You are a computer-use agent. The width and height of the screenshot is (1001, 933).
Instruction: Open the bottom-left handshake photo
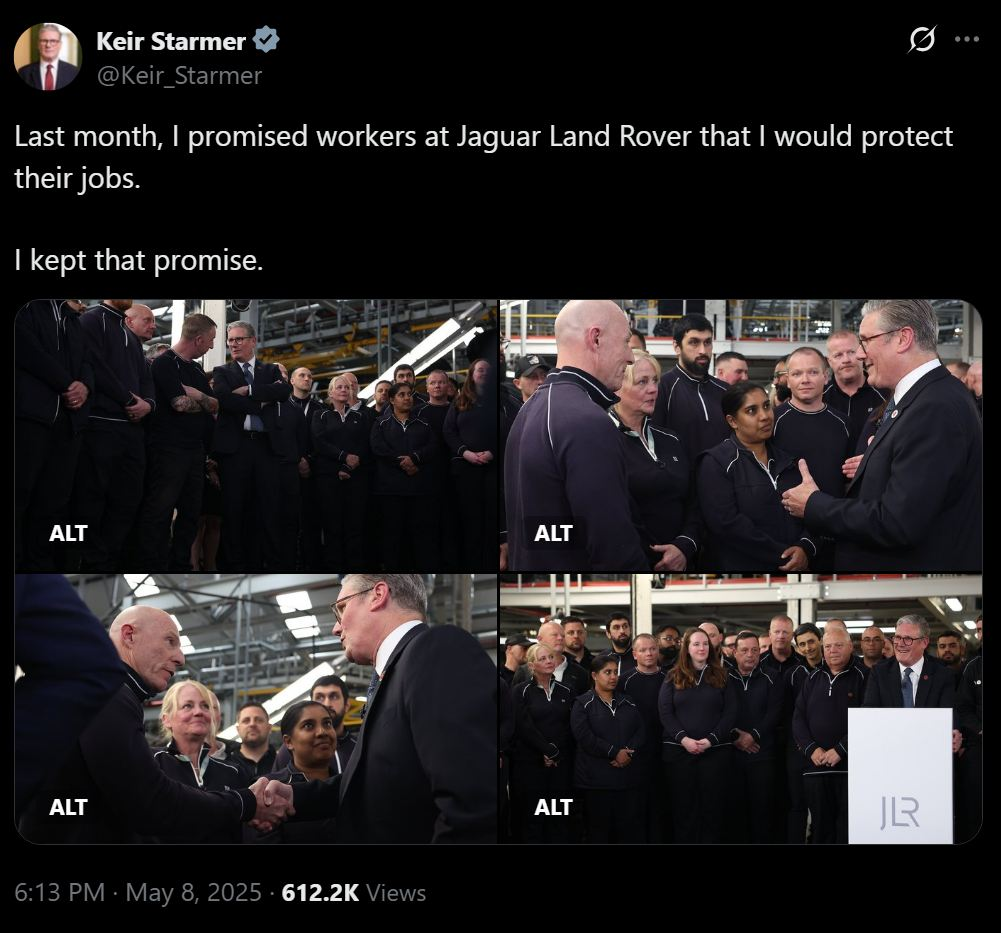256,709
